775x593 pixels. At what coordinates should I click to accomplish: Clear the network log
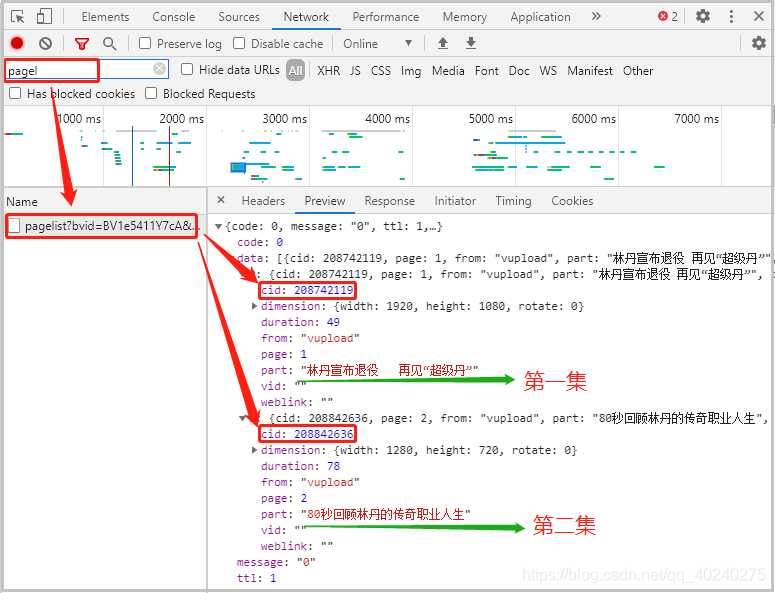[x=45, y=43]
